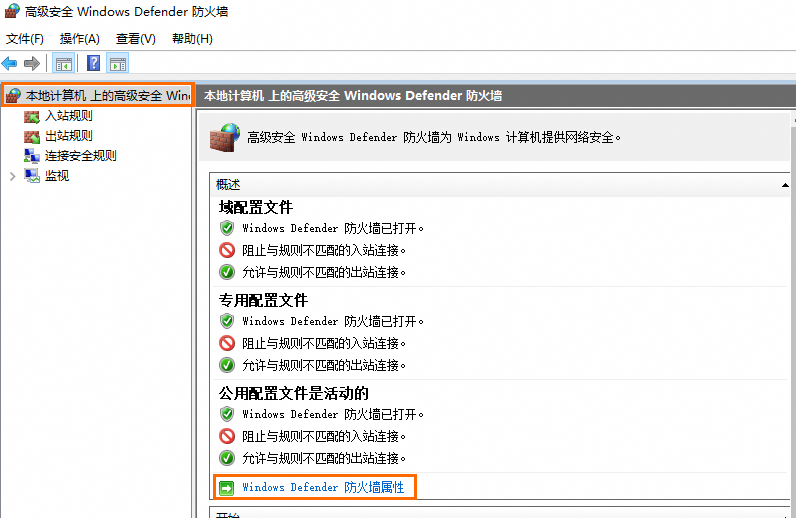Open the Windows Defender 防火墙属性 link
The height and width of the screenshot is (518, 796).
[x=323, y=488]
